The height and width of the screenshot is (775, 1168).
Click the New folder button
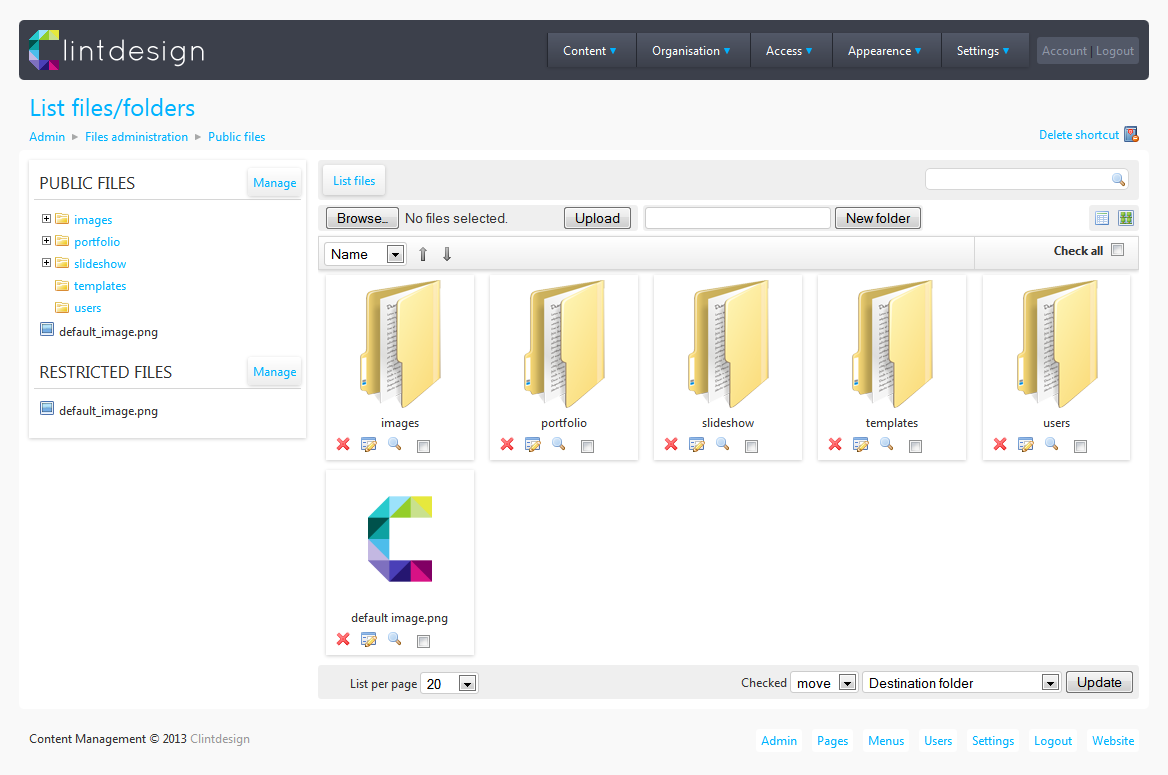tap(877, 218)
